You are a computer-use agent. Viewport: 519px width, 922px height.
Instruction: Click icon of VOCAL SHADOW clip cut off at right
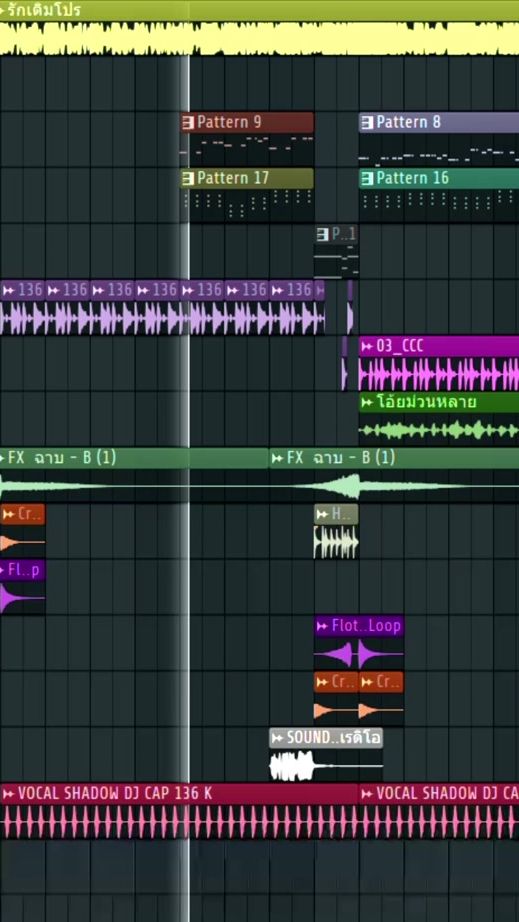pos(367,794)
